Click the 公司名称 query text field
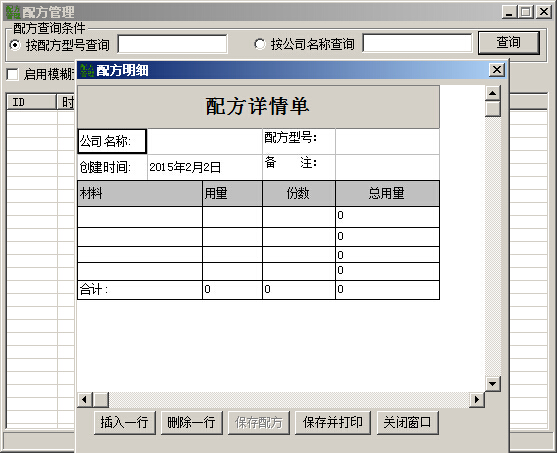 click(417, 43)
